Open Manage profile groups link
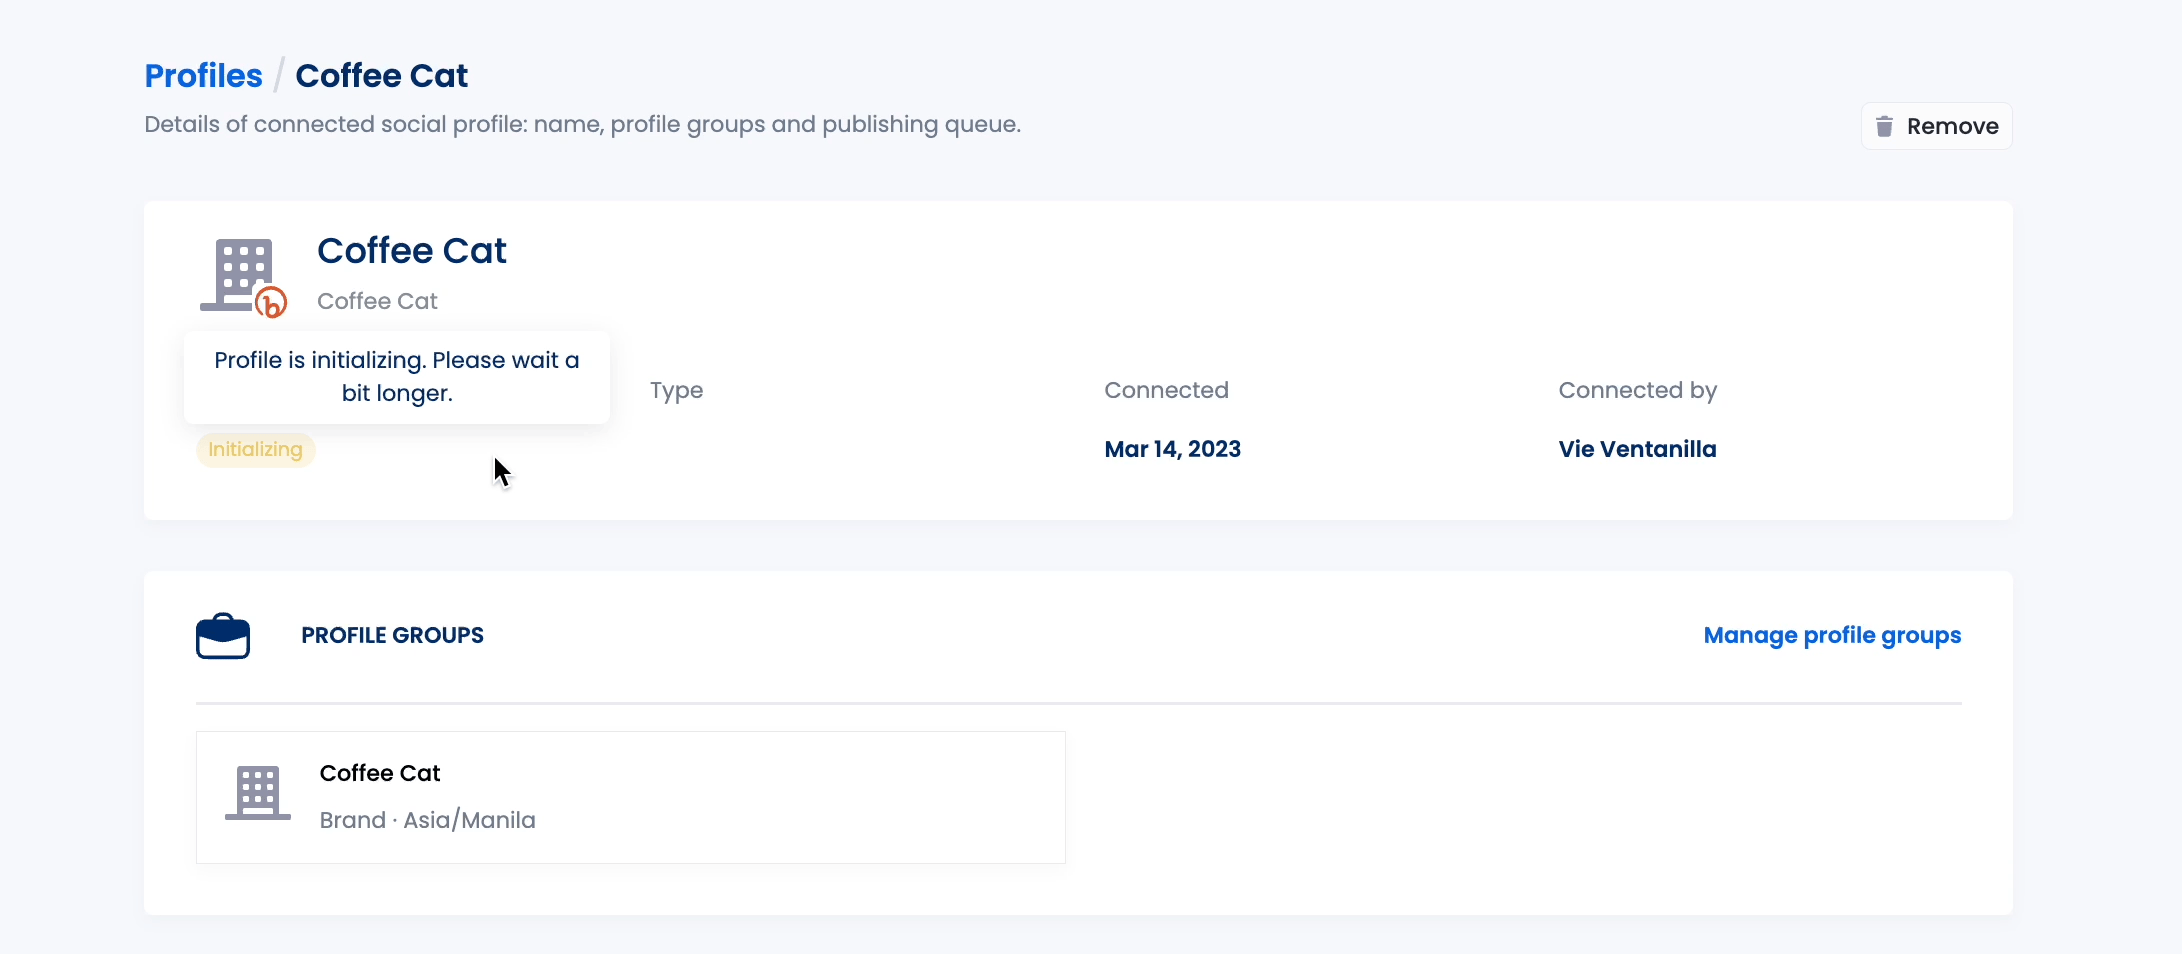Image resolution: width=2182 pixels, height=954 pixels. click(x=1832, y=636)
